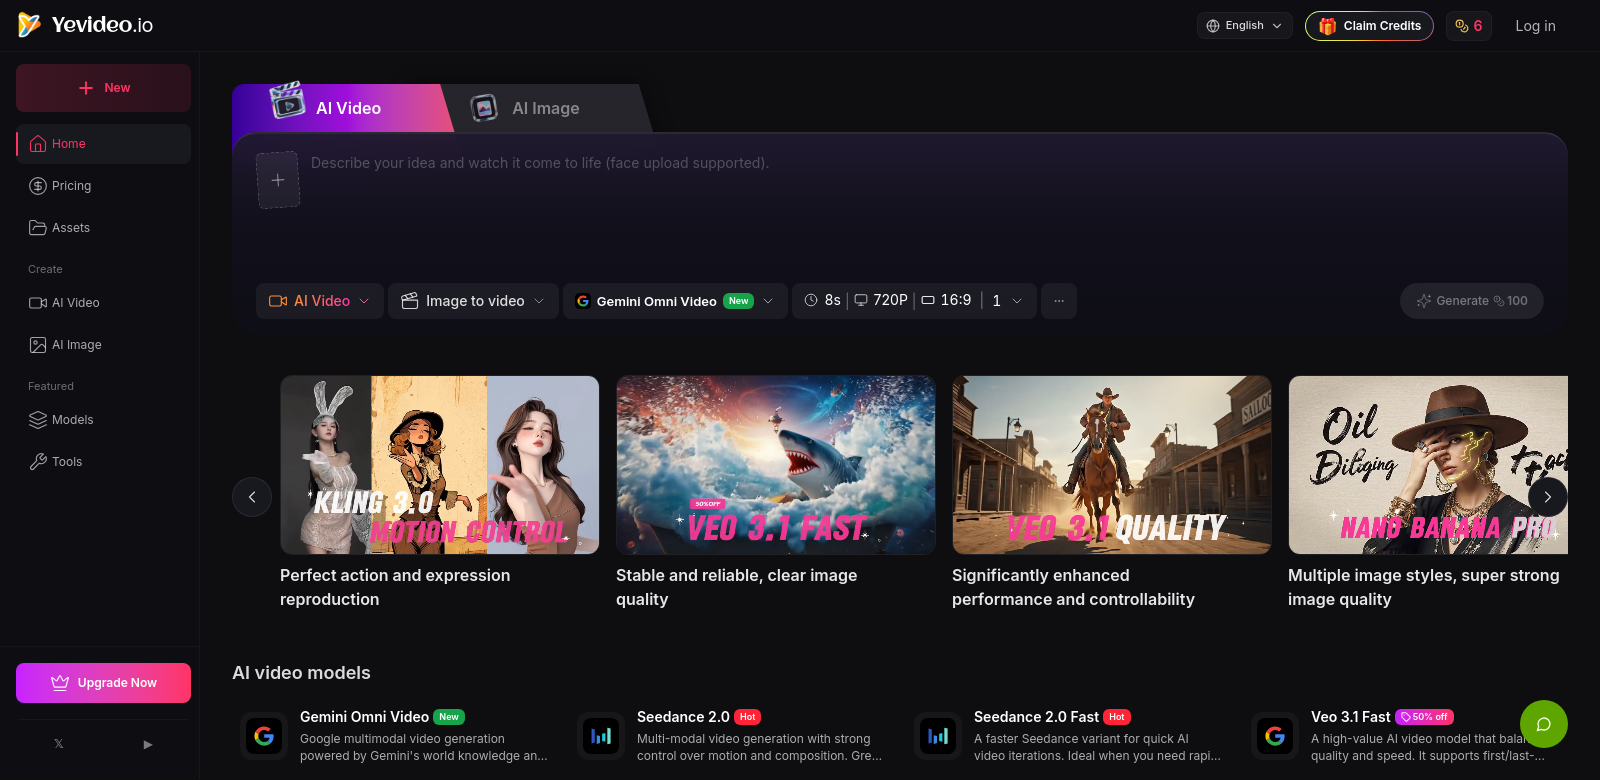This screenshot has width=1600, height=780.
Task: Click the X social icon in sidebar
Action: [59, 744]
